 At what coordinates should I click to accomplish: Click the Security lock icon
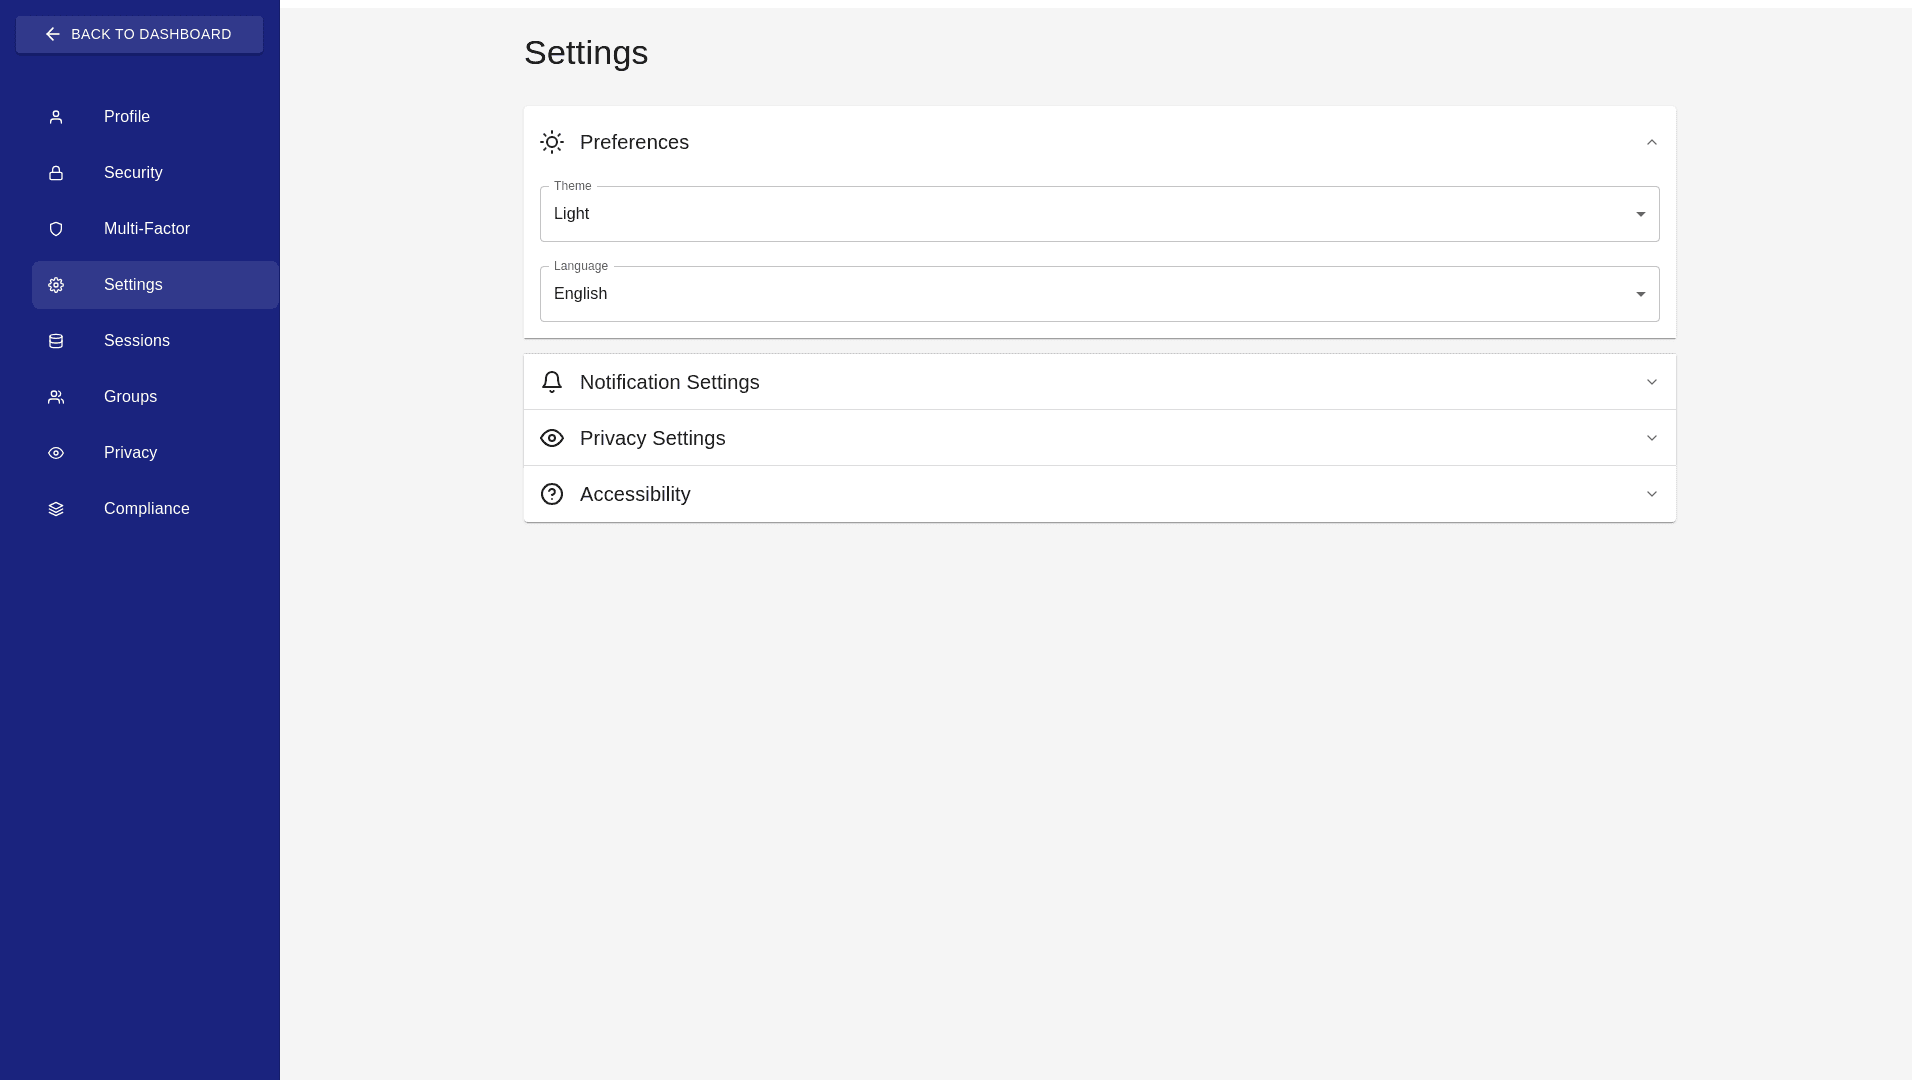(56, 173)
